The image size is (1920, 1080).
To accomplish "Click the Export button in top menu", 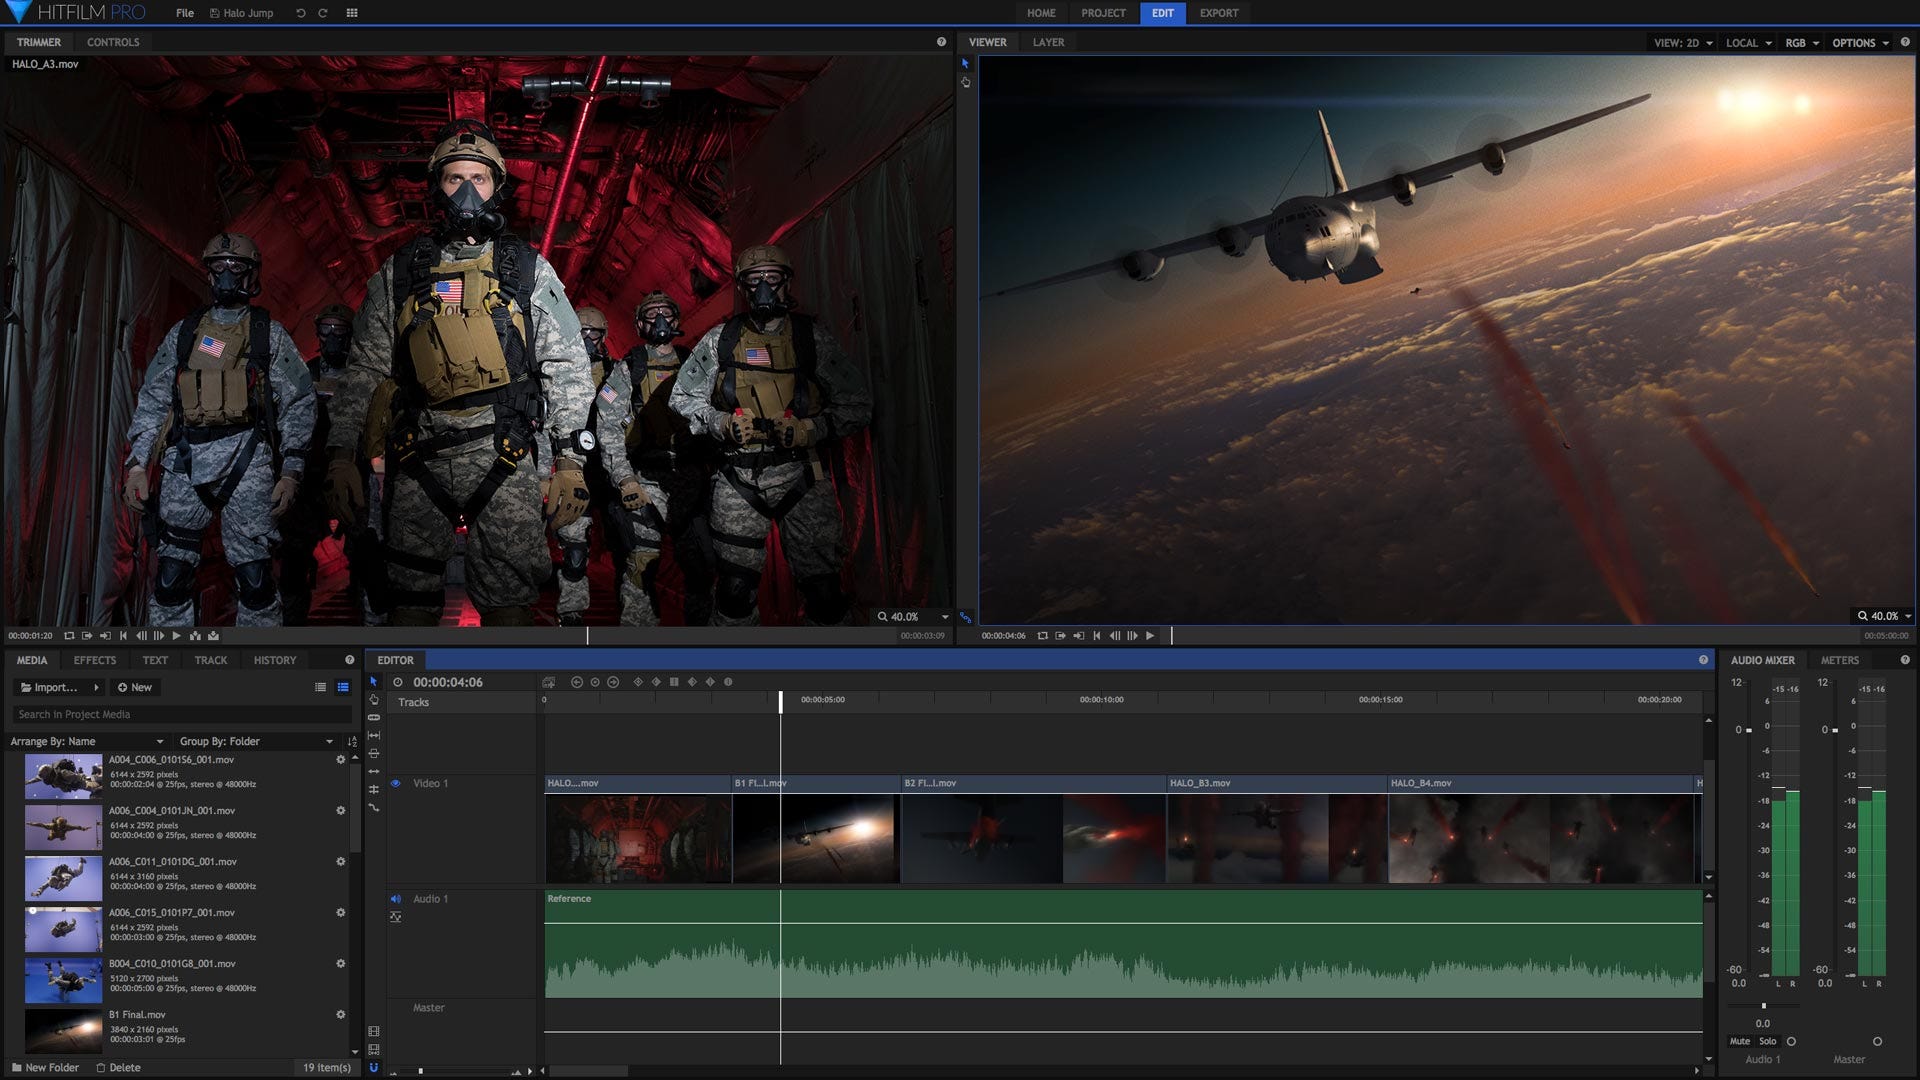I will 1215,13.
